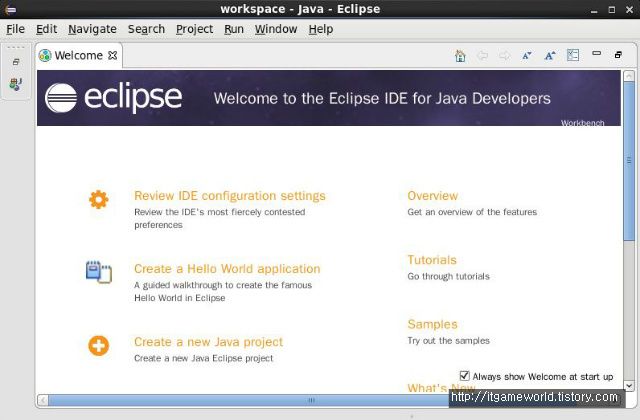Screen dimensions: 640x420
Task: Open the Samples link
Action: coord(432,324)
